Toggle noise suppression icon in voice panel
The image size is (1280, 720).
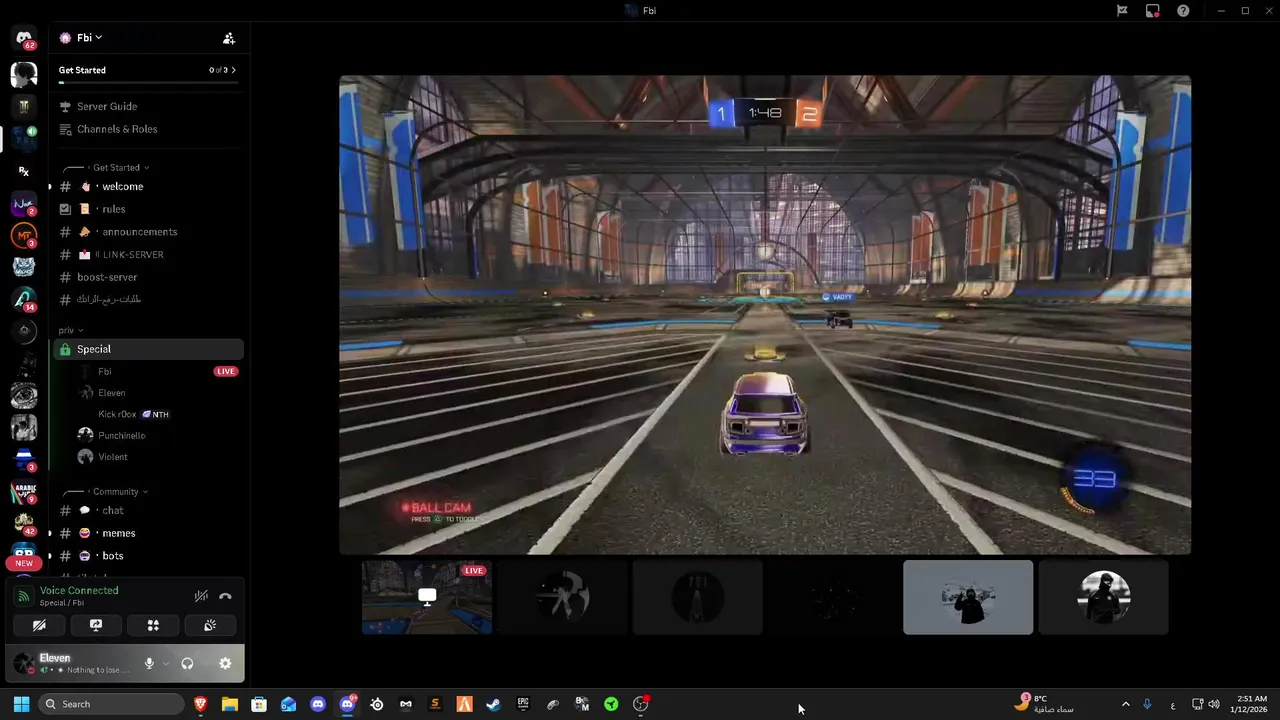click(201, 596)
